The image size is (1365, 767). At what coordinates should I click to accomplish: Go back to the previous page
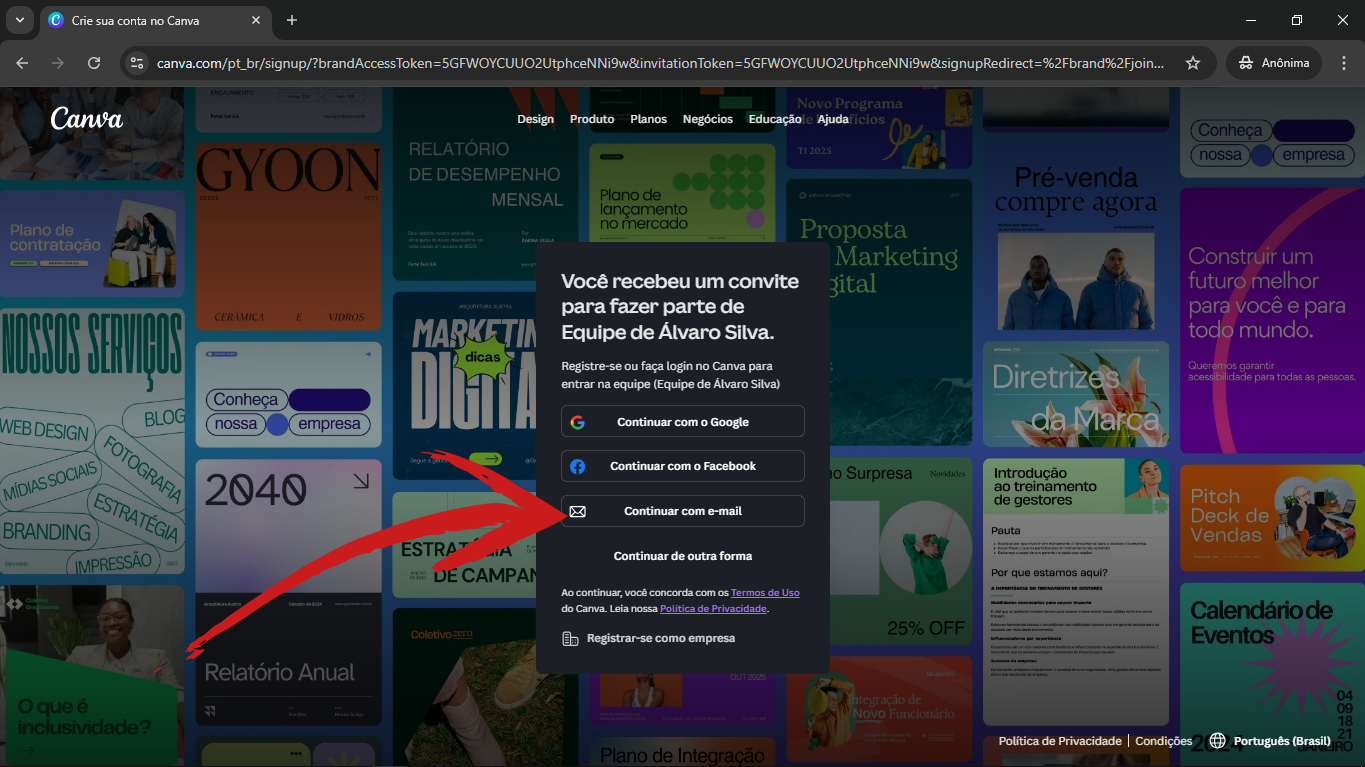tap(22, 63)
